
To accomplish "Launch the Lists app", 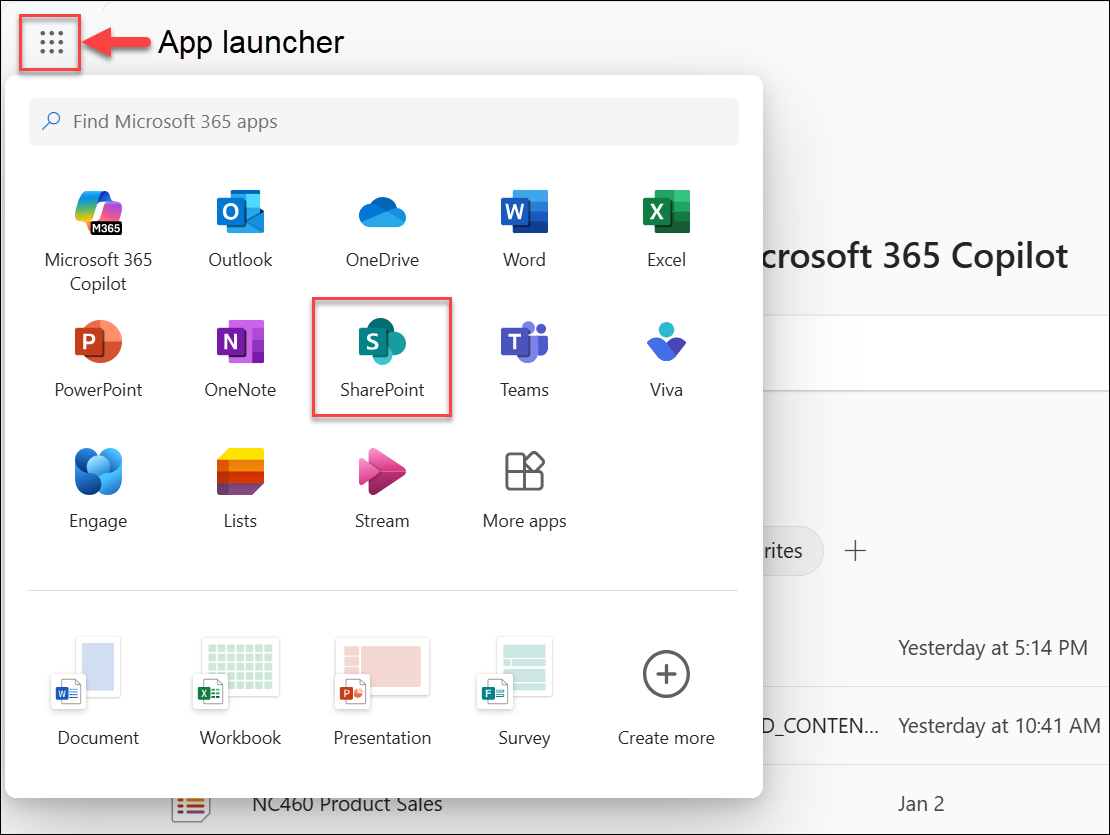I will point(240,489).
